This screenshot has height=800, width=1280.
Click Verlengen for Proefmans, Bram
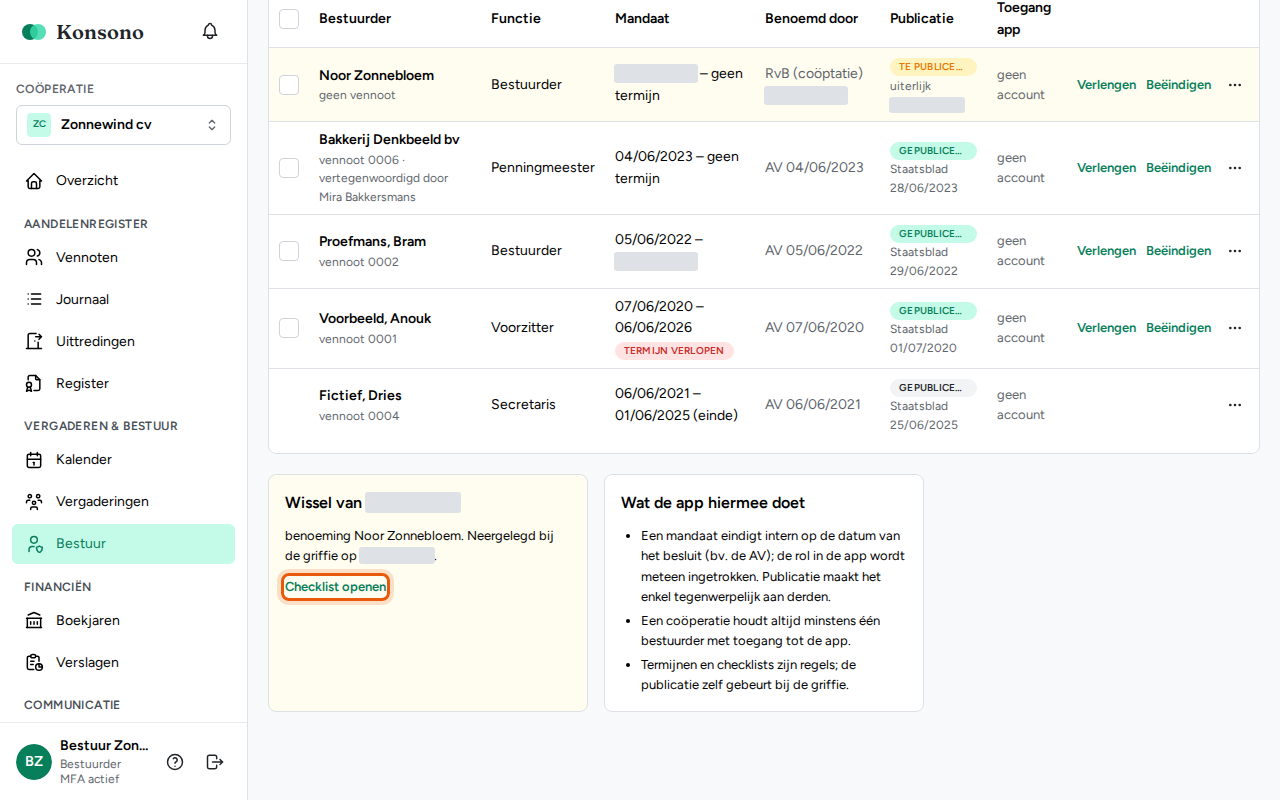pyautogui.click(x=1106, y=251)
